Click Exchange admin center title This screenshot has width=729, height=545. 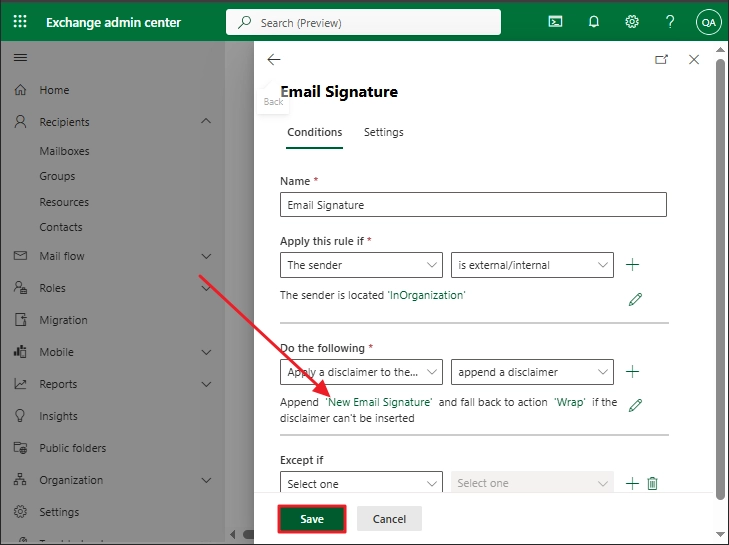point(113,22)
